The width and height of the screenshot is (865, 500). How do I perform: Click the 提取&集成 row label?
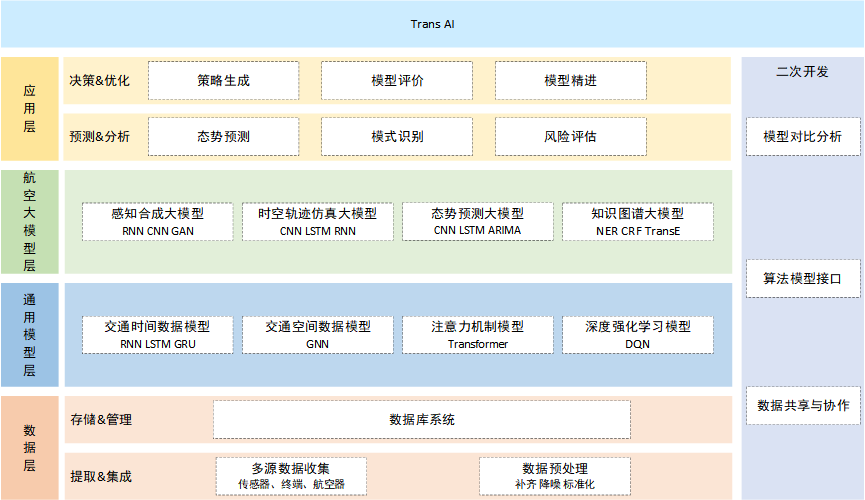[101, 476]
